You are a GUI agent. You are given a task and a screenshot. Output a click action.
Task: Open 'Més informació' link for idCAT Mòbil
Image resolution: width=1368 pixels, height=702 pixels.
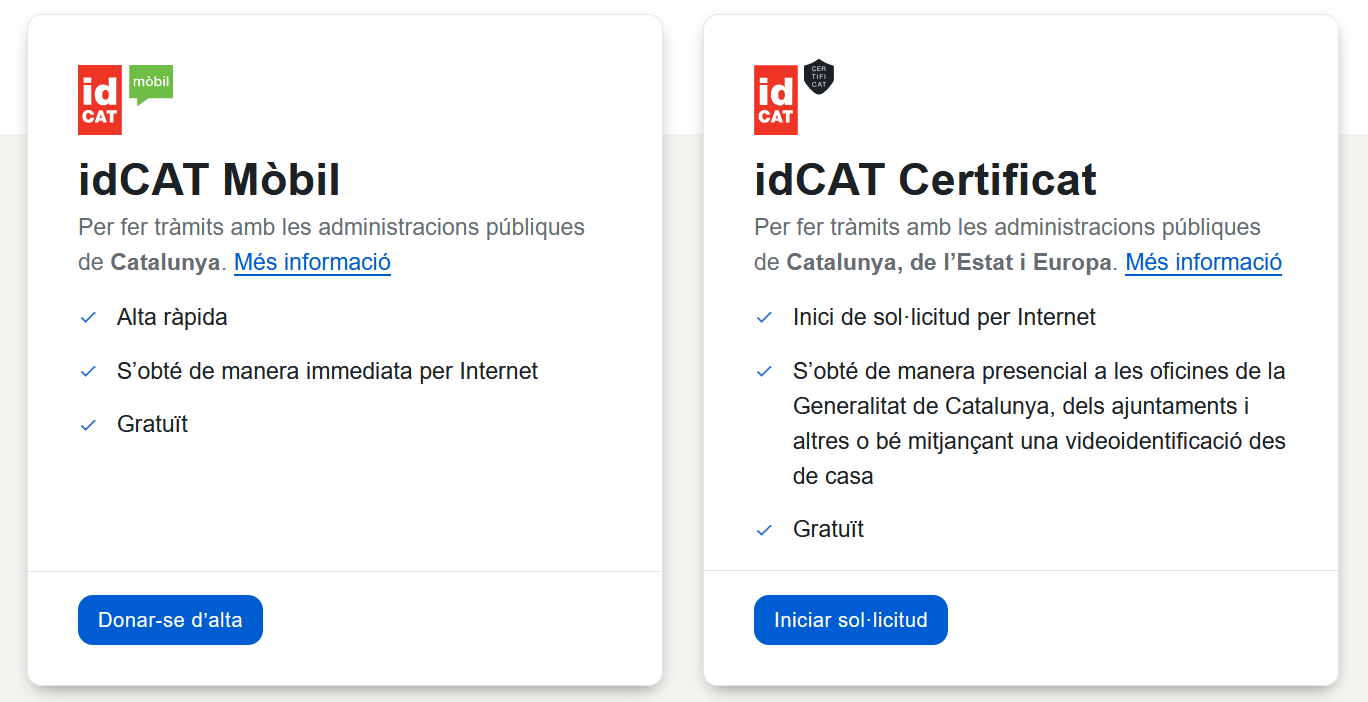pyautogui.click(x=312, y=262)
